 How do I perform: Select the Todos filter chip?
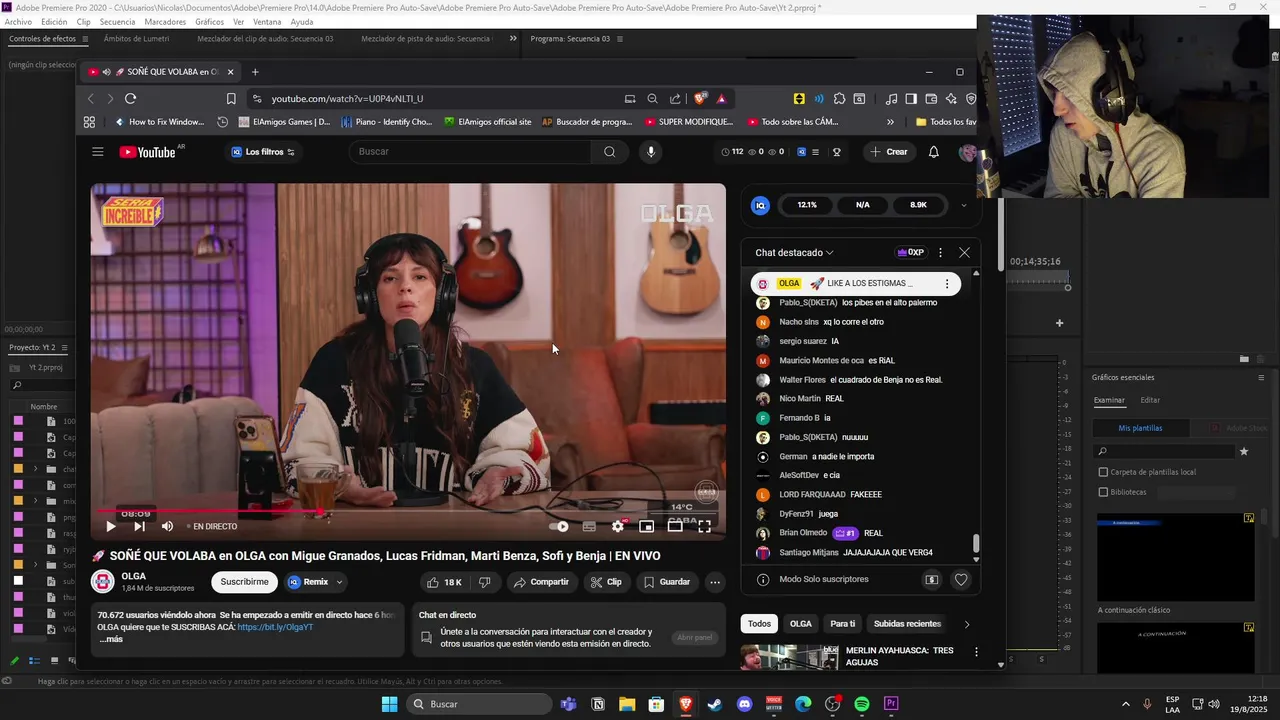click(x=760, y=624)
